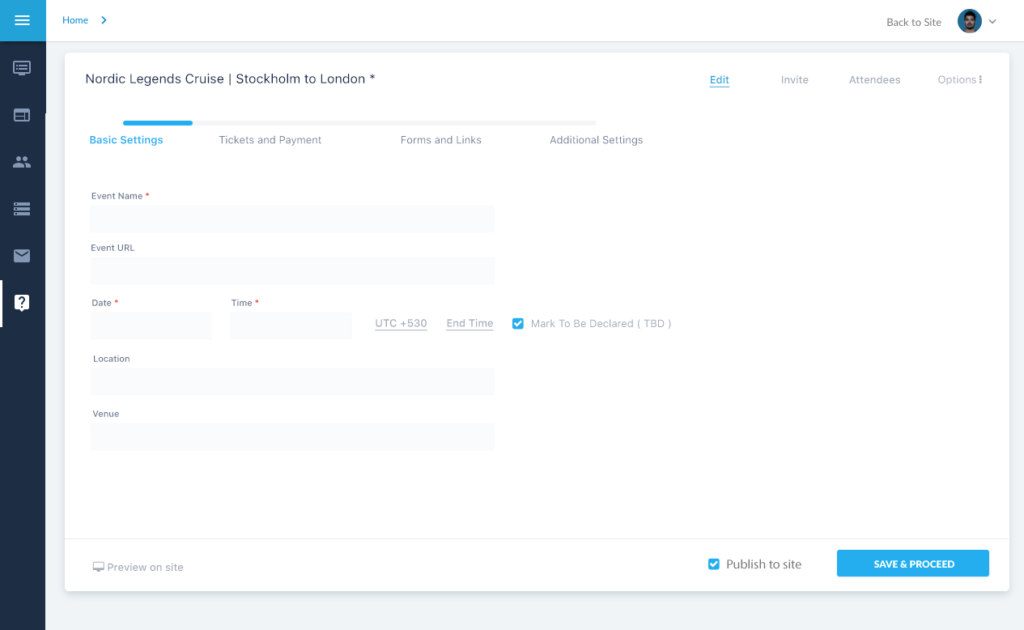The width and height of the screenshot is (1024, 630).
Task: Switch to Forms and Links tab
Action: [x=441, y=140]
